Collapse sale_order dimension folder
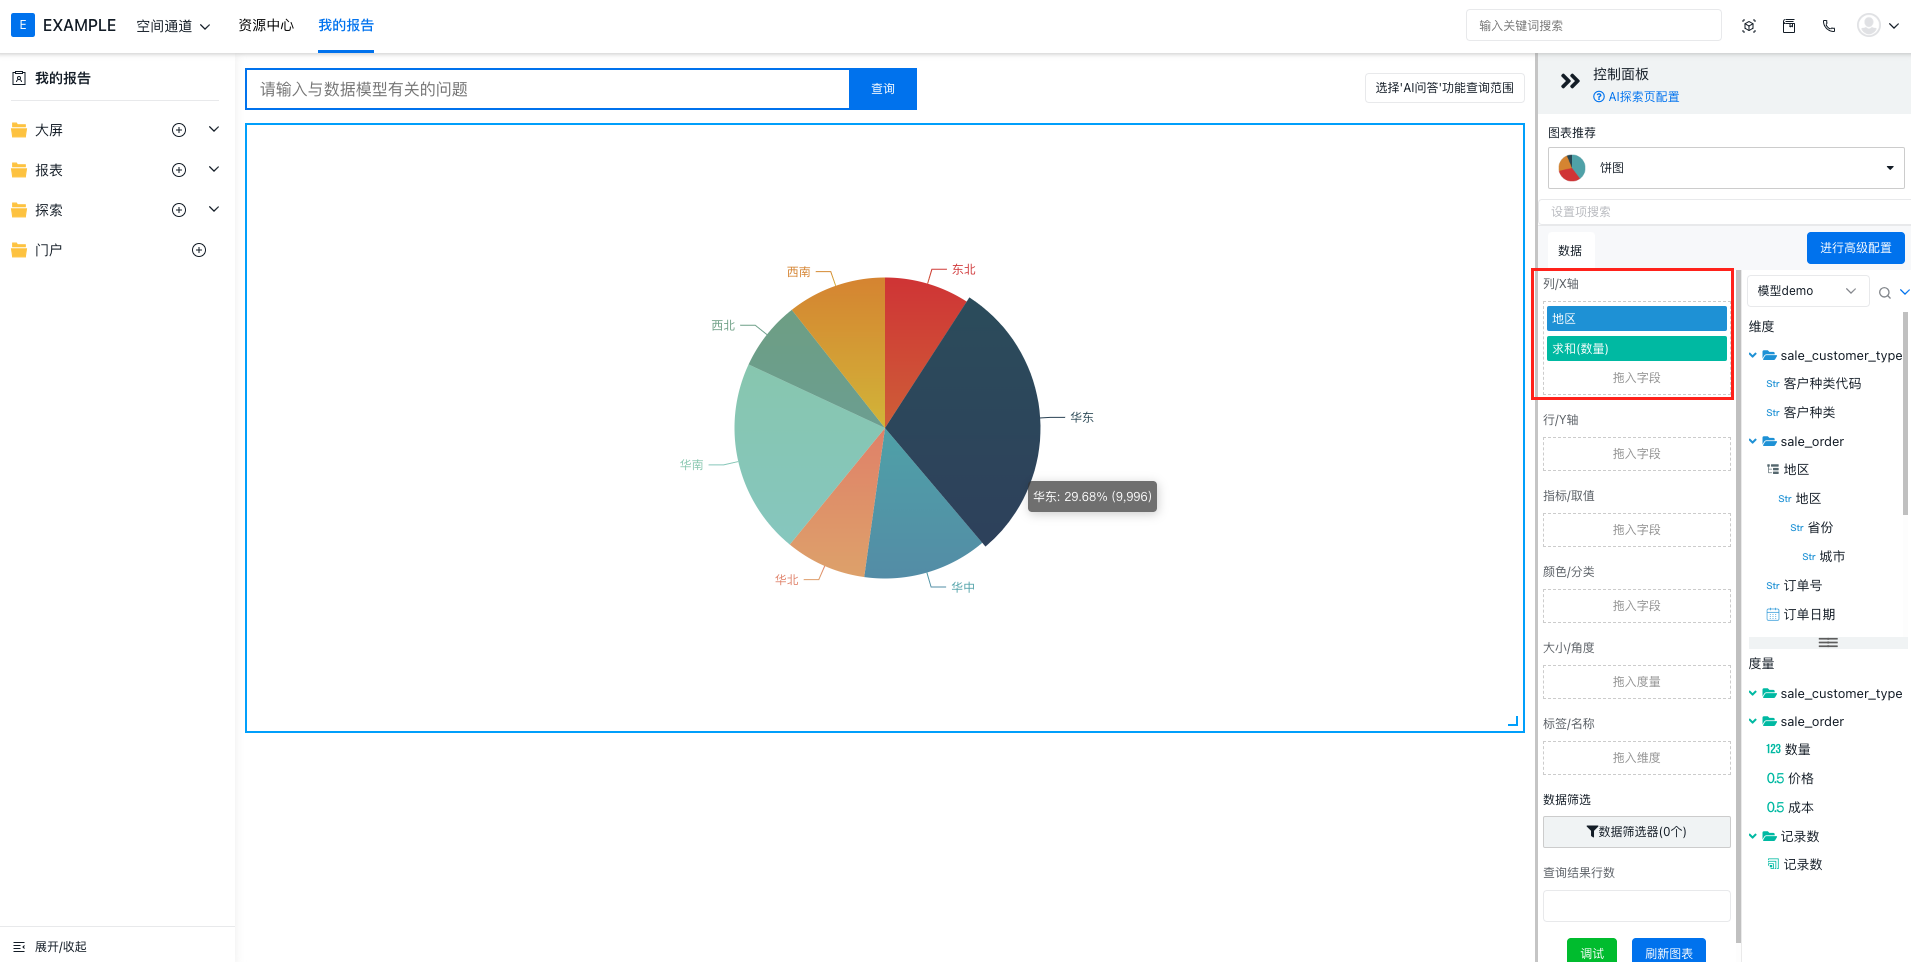The image size is (1911, 962). click(1753, 441)
